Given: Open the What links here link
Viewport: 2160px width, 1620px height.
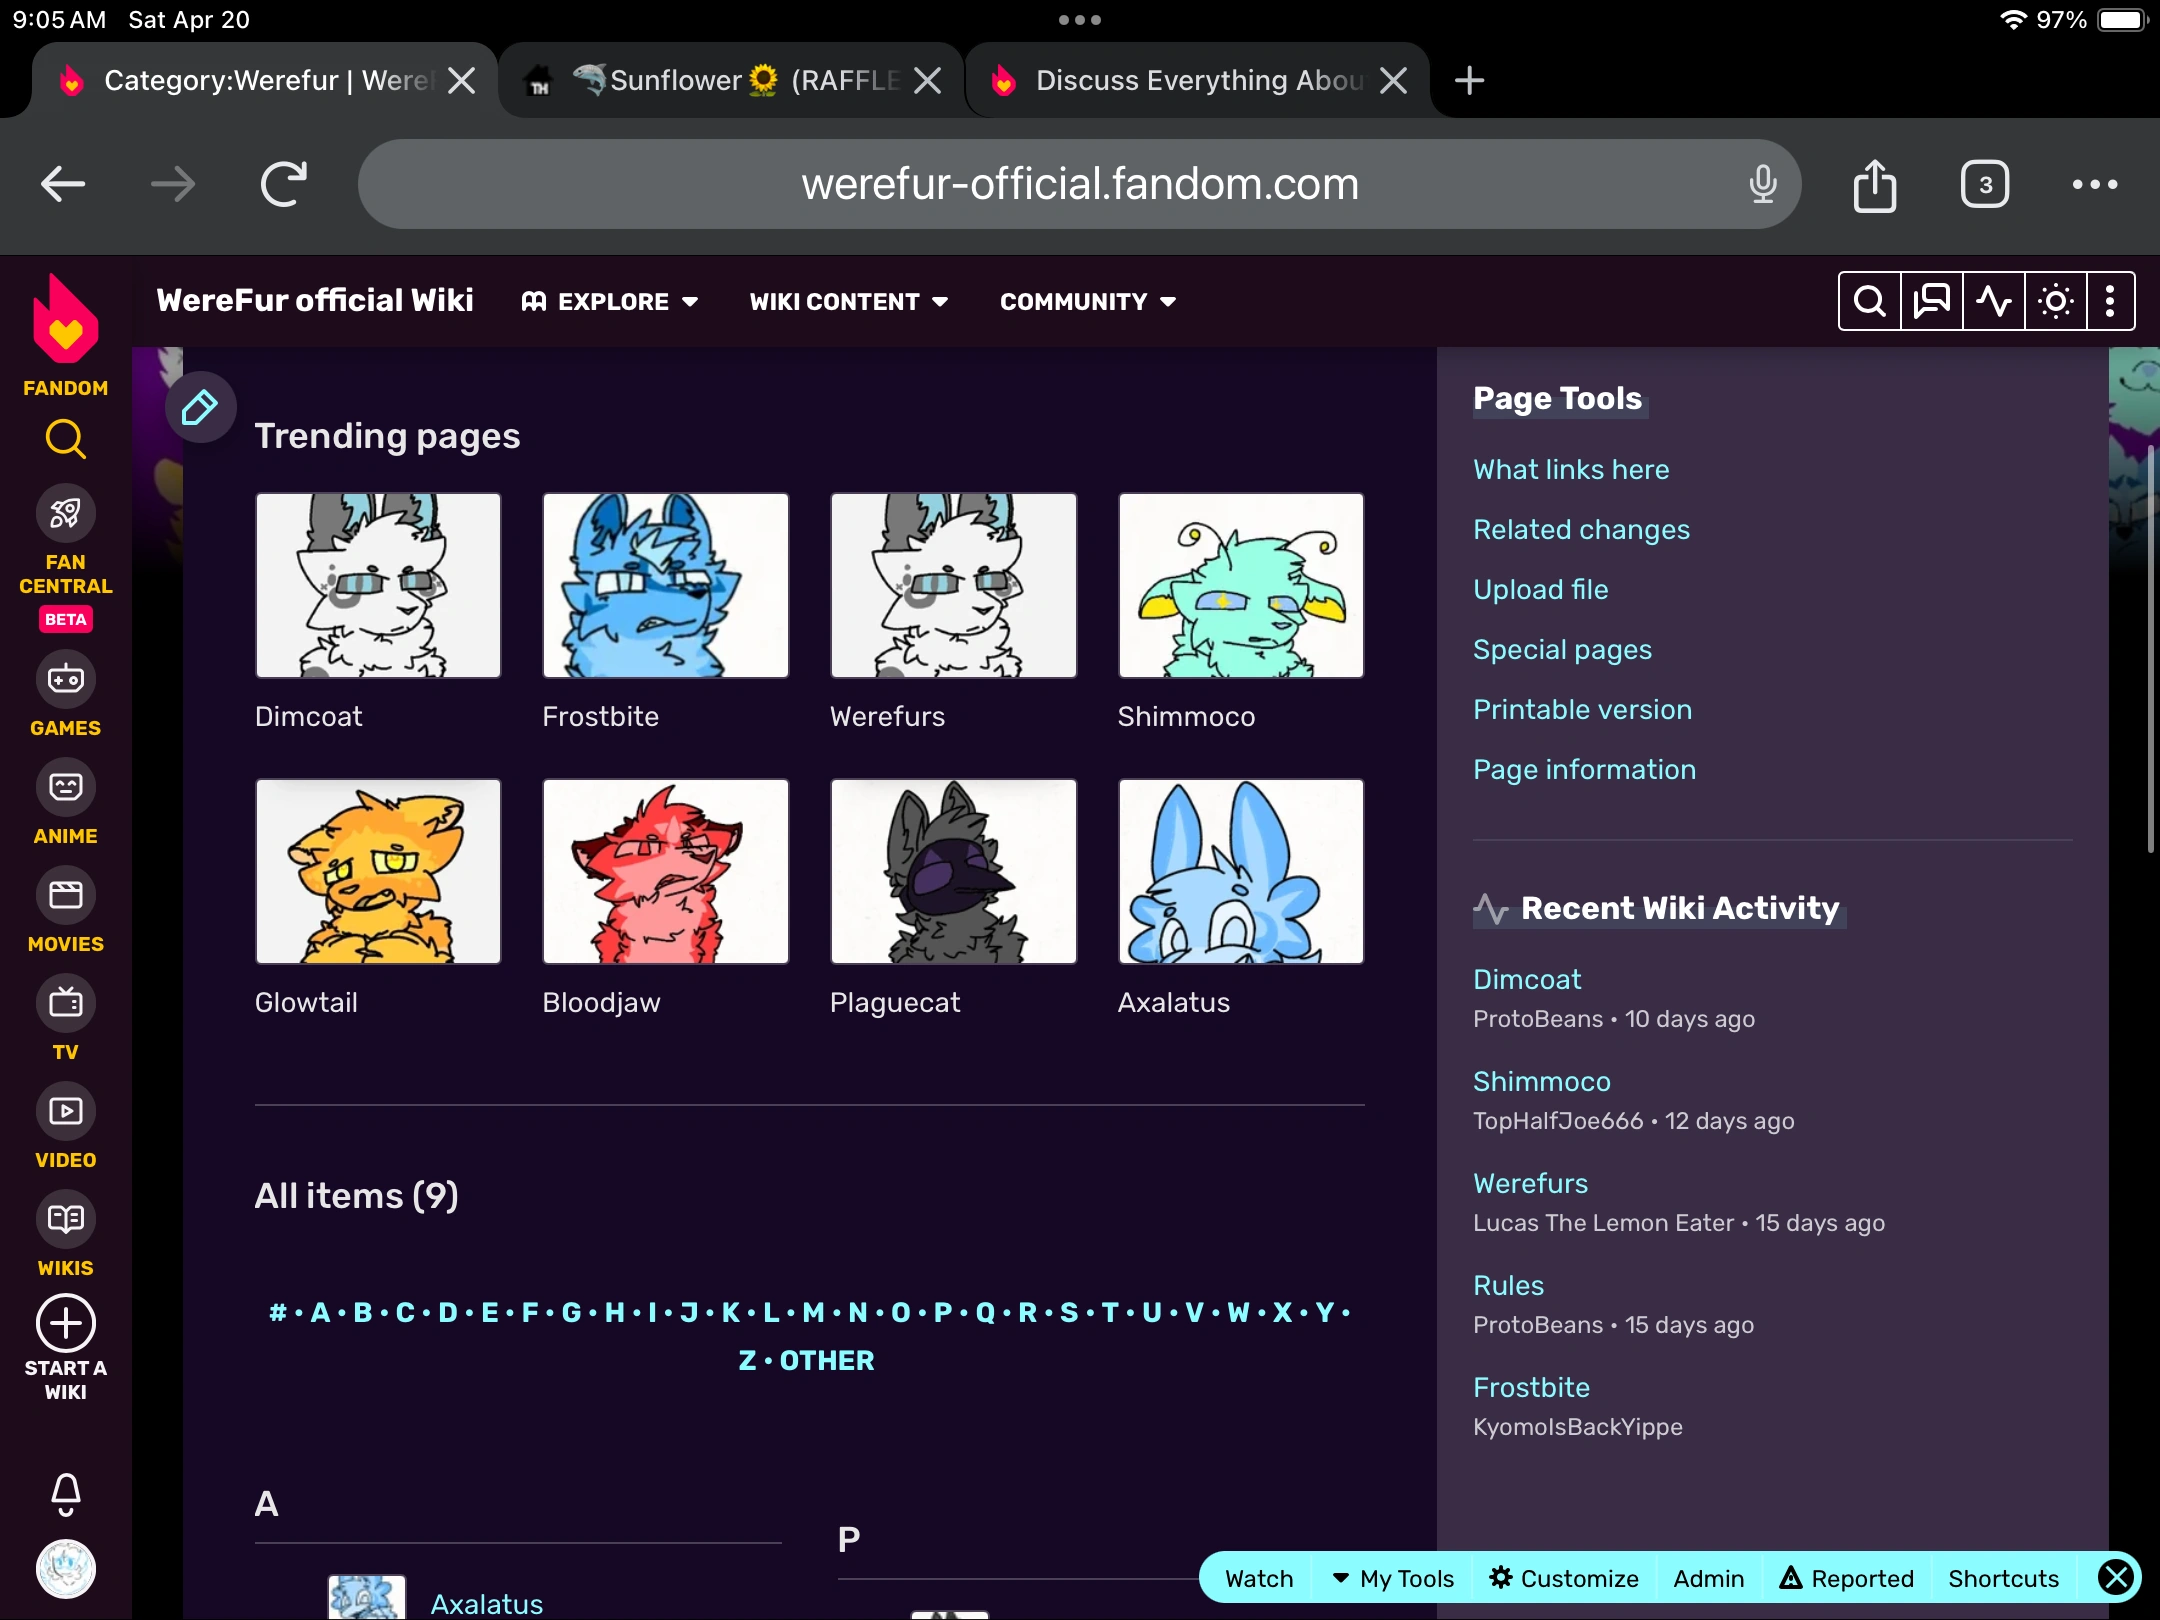Looking at the screenshot, I should pyautogui.click(x=1570, y=469).
